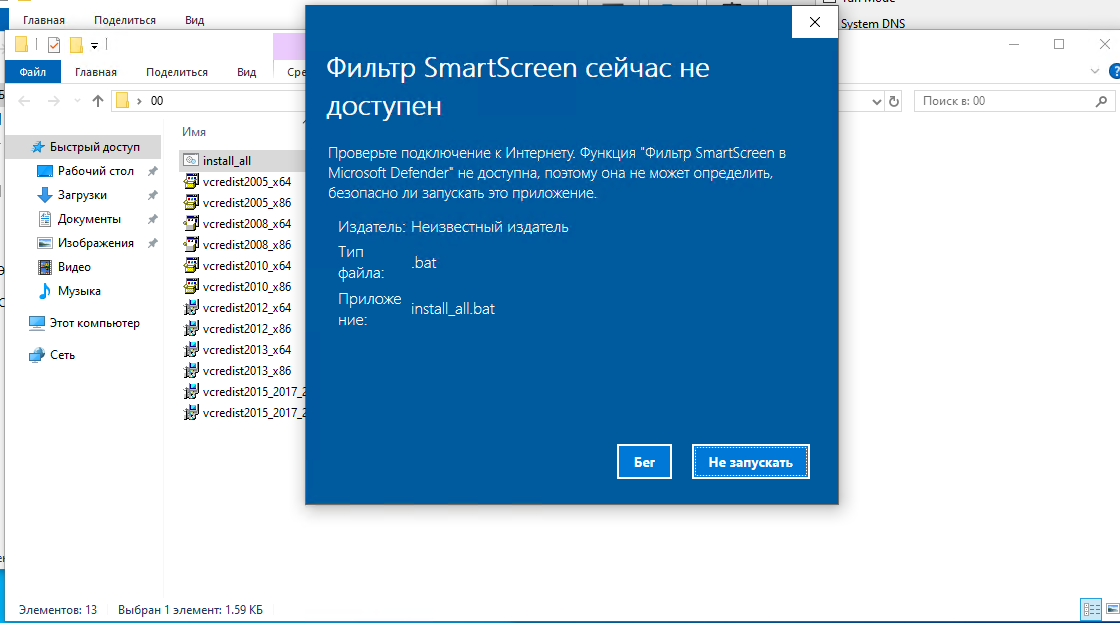Expand the address bar history dropdown
The width and height of the screenshot is (1120, 623).
(x=876, y=101)
